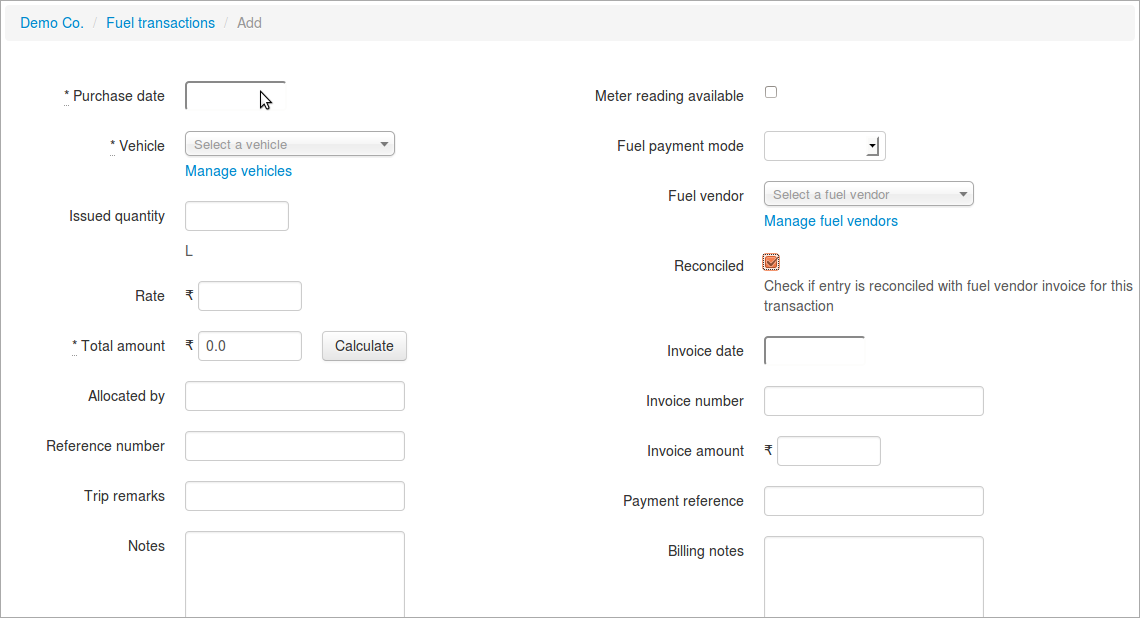Focus the Reference number field
Image resolution: width=1140 pixels, height=618 pixels.
click(295, 446)
